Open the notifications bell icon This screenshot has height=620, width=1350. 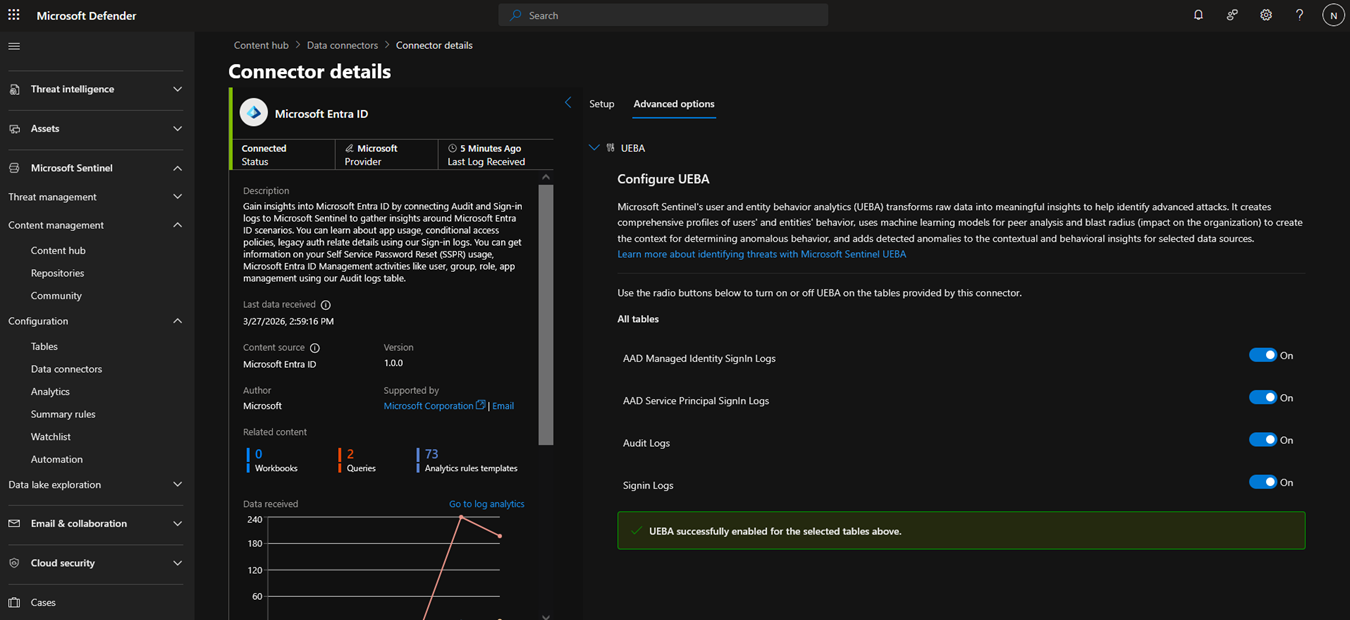click(1198, 15)
